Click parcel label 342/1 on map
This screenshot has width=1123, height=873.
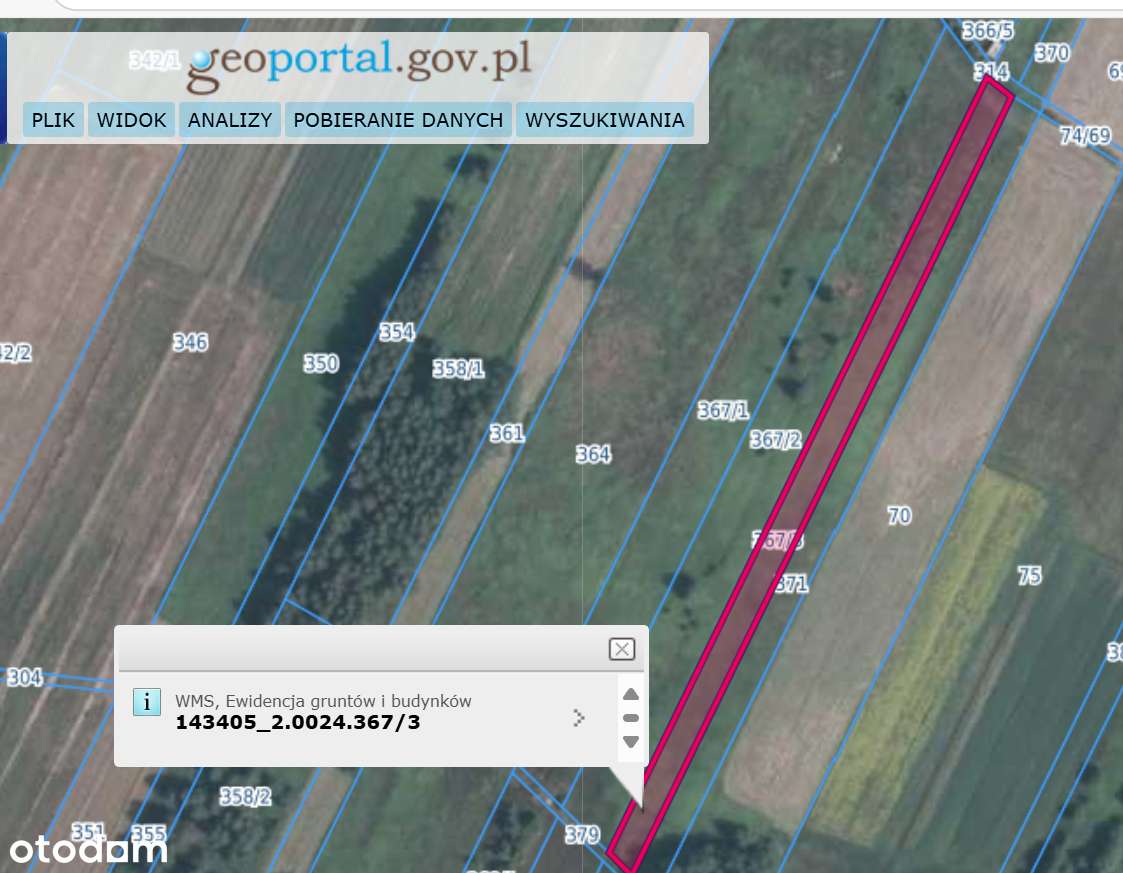155,60
